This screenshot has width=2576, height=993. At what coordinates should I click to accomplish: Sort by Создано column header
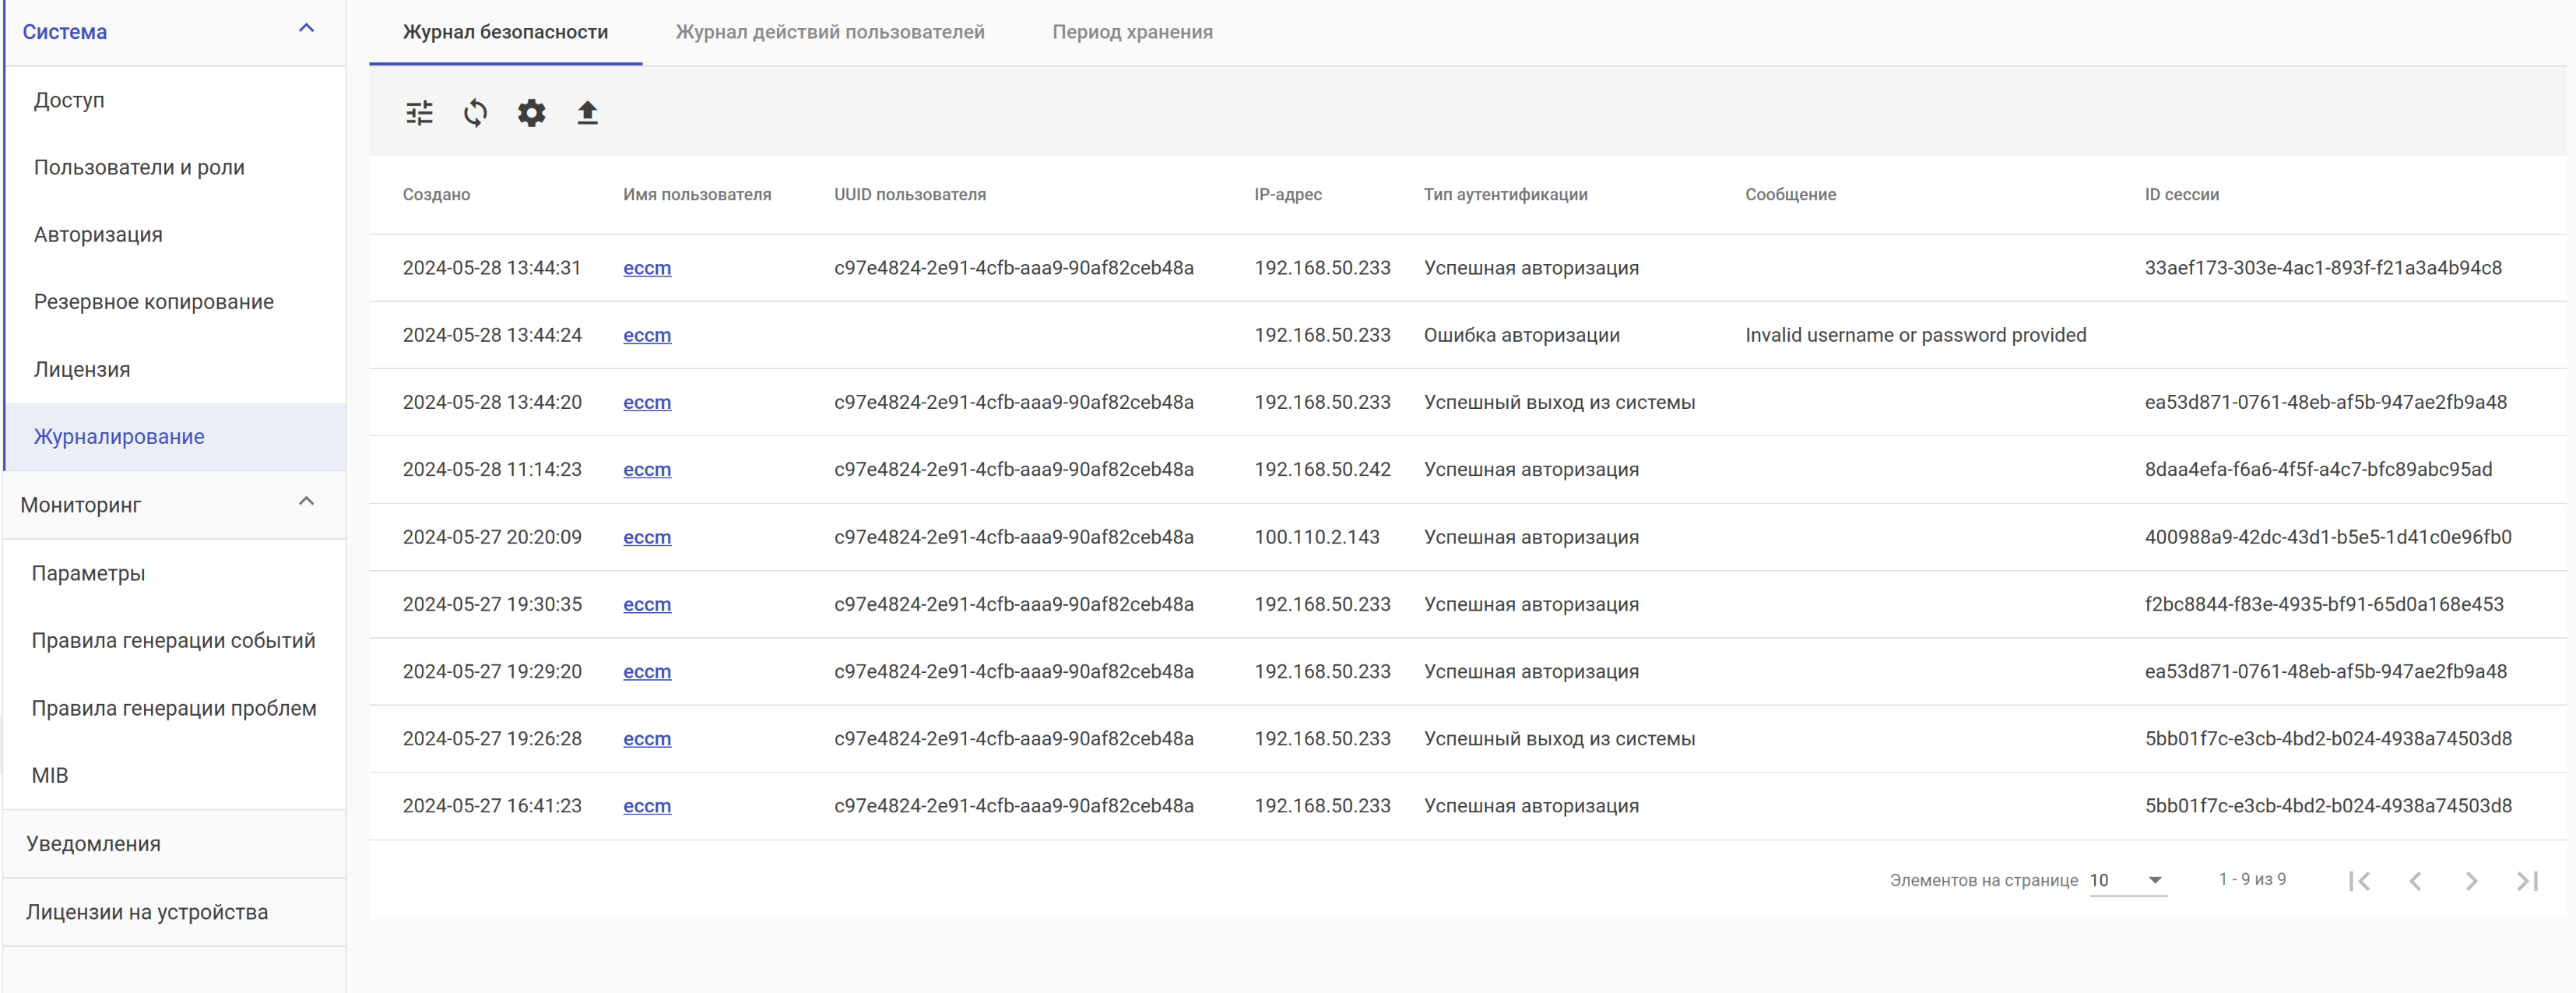436,195
